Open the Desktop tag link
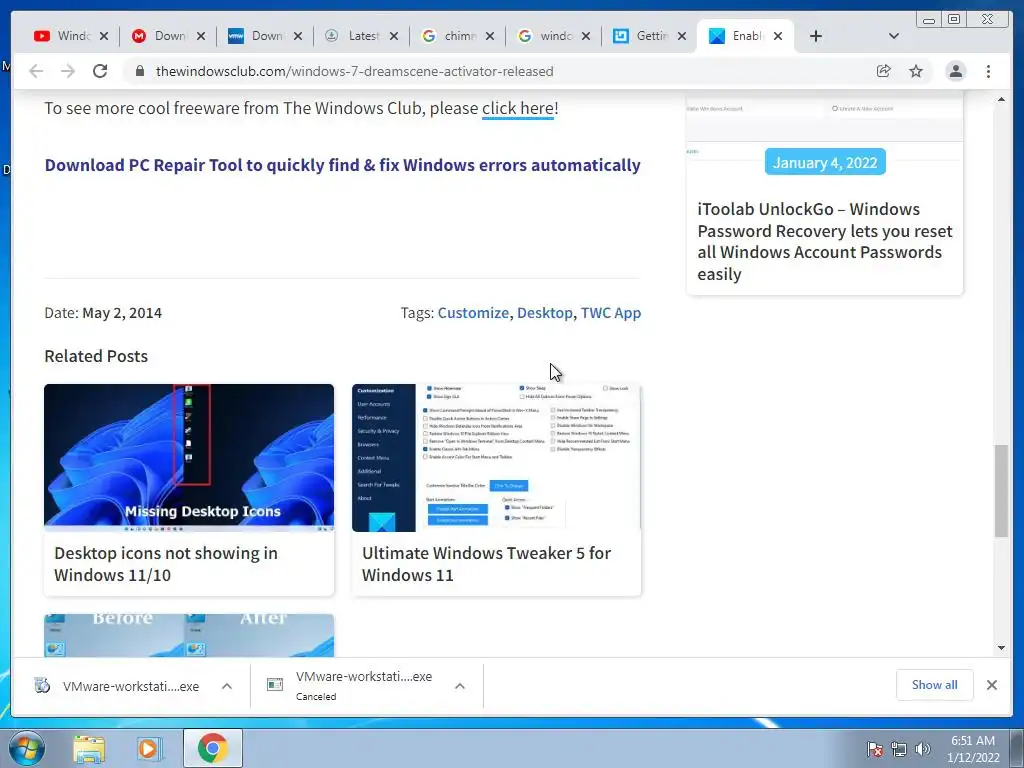 pyautogui.click(x=545, y=313)
